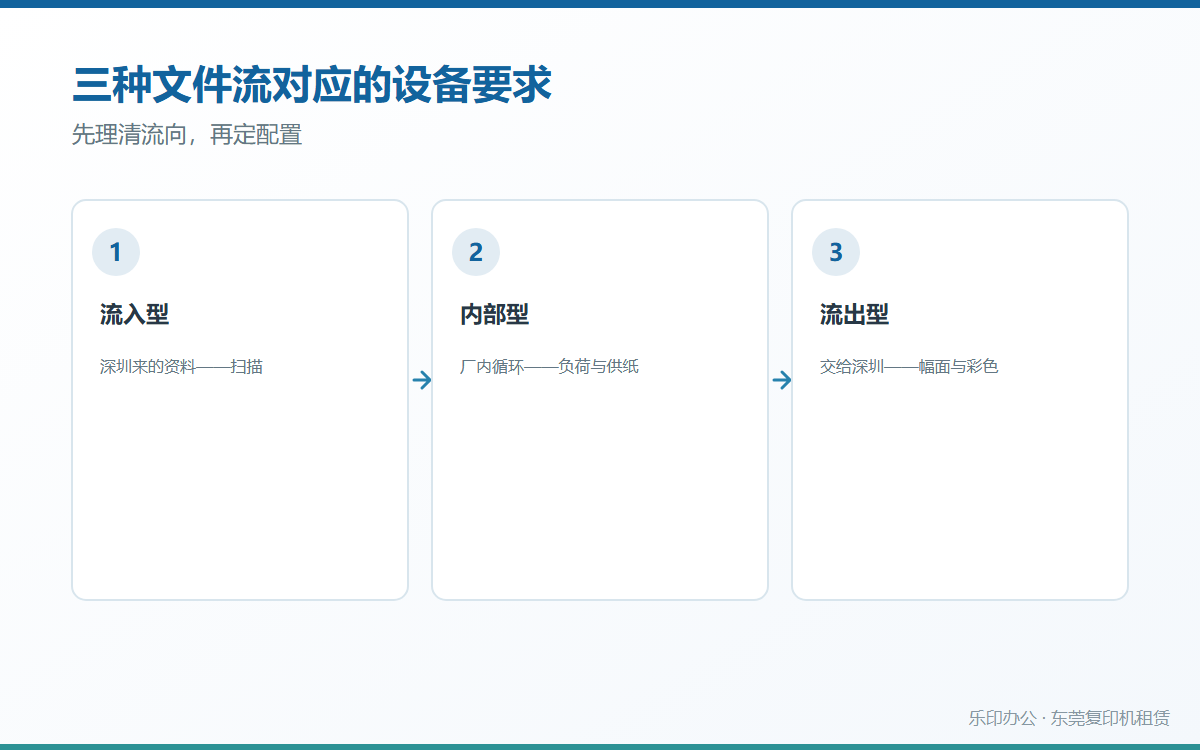Click the number 1 circle badge

point(116,252)
